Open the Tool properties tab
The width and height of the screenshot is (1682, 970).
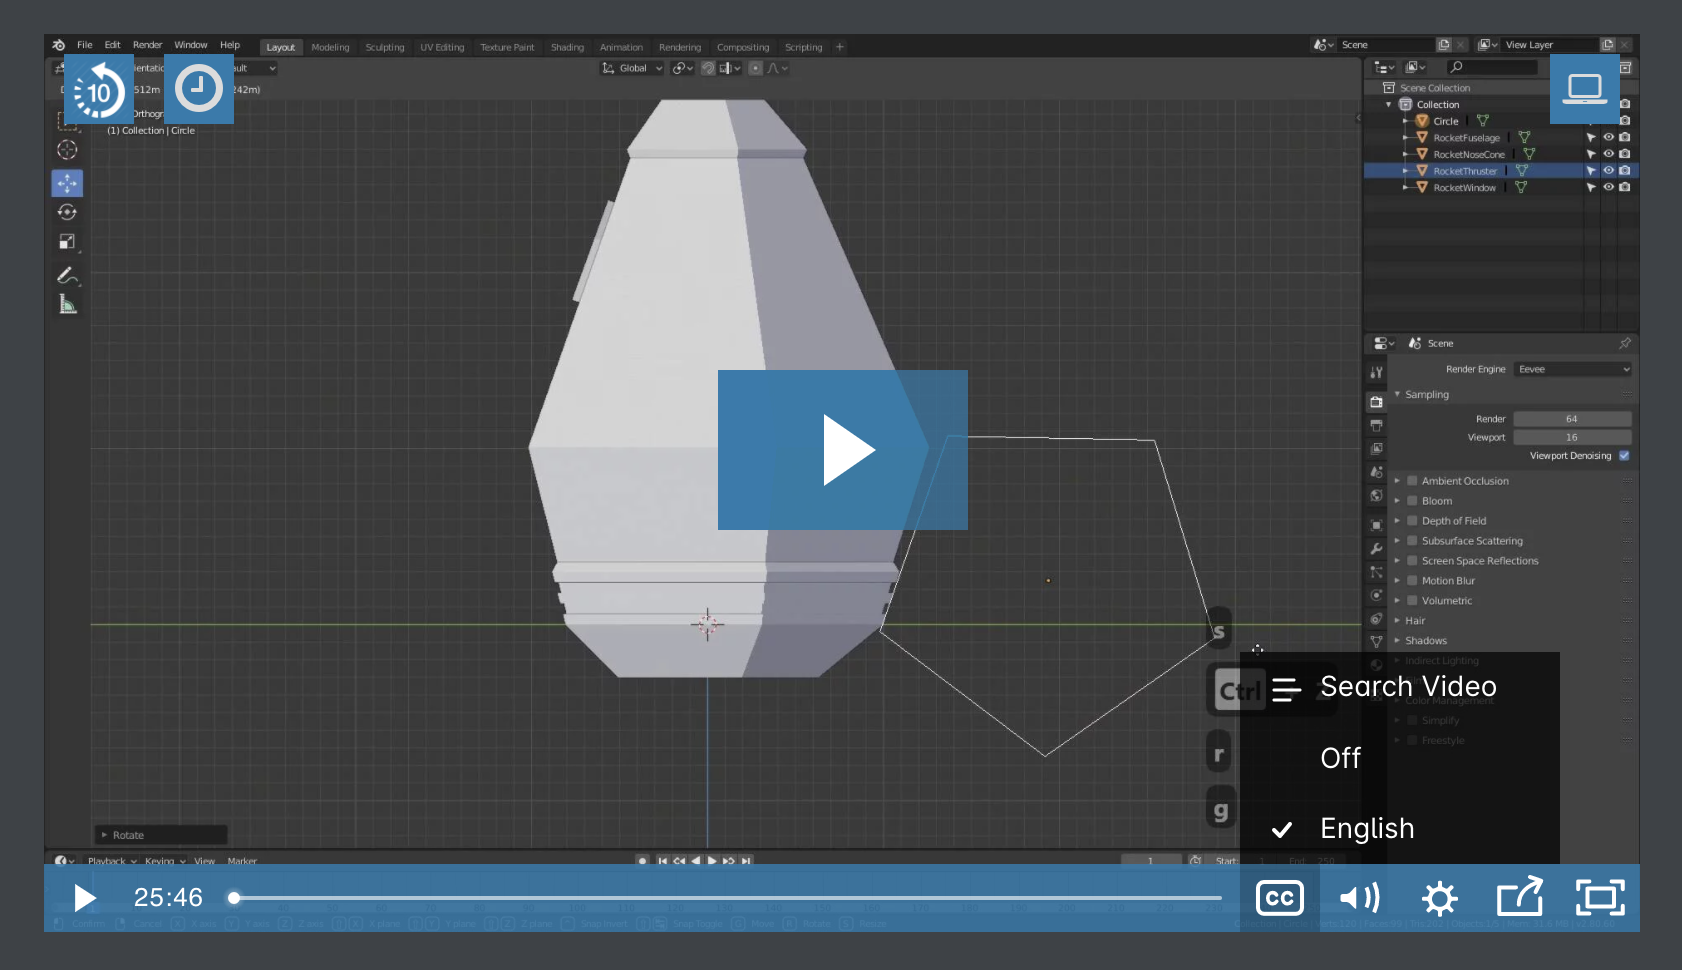pos(1377,372)
